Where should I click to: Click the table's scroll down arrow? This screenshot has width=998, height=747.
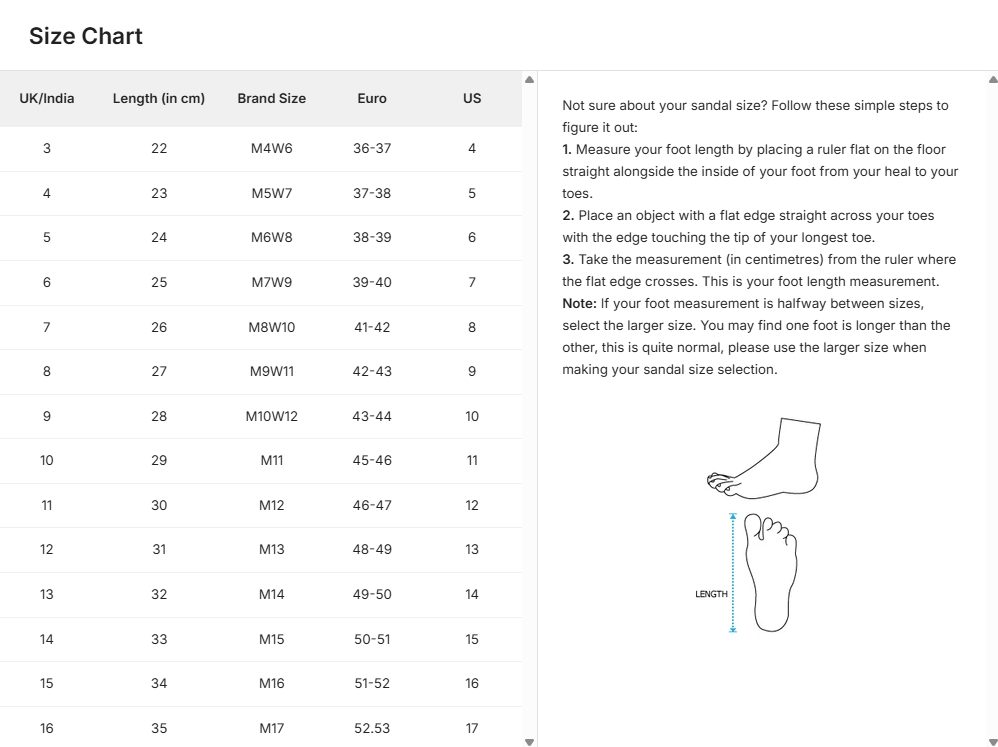pos(529,741)
